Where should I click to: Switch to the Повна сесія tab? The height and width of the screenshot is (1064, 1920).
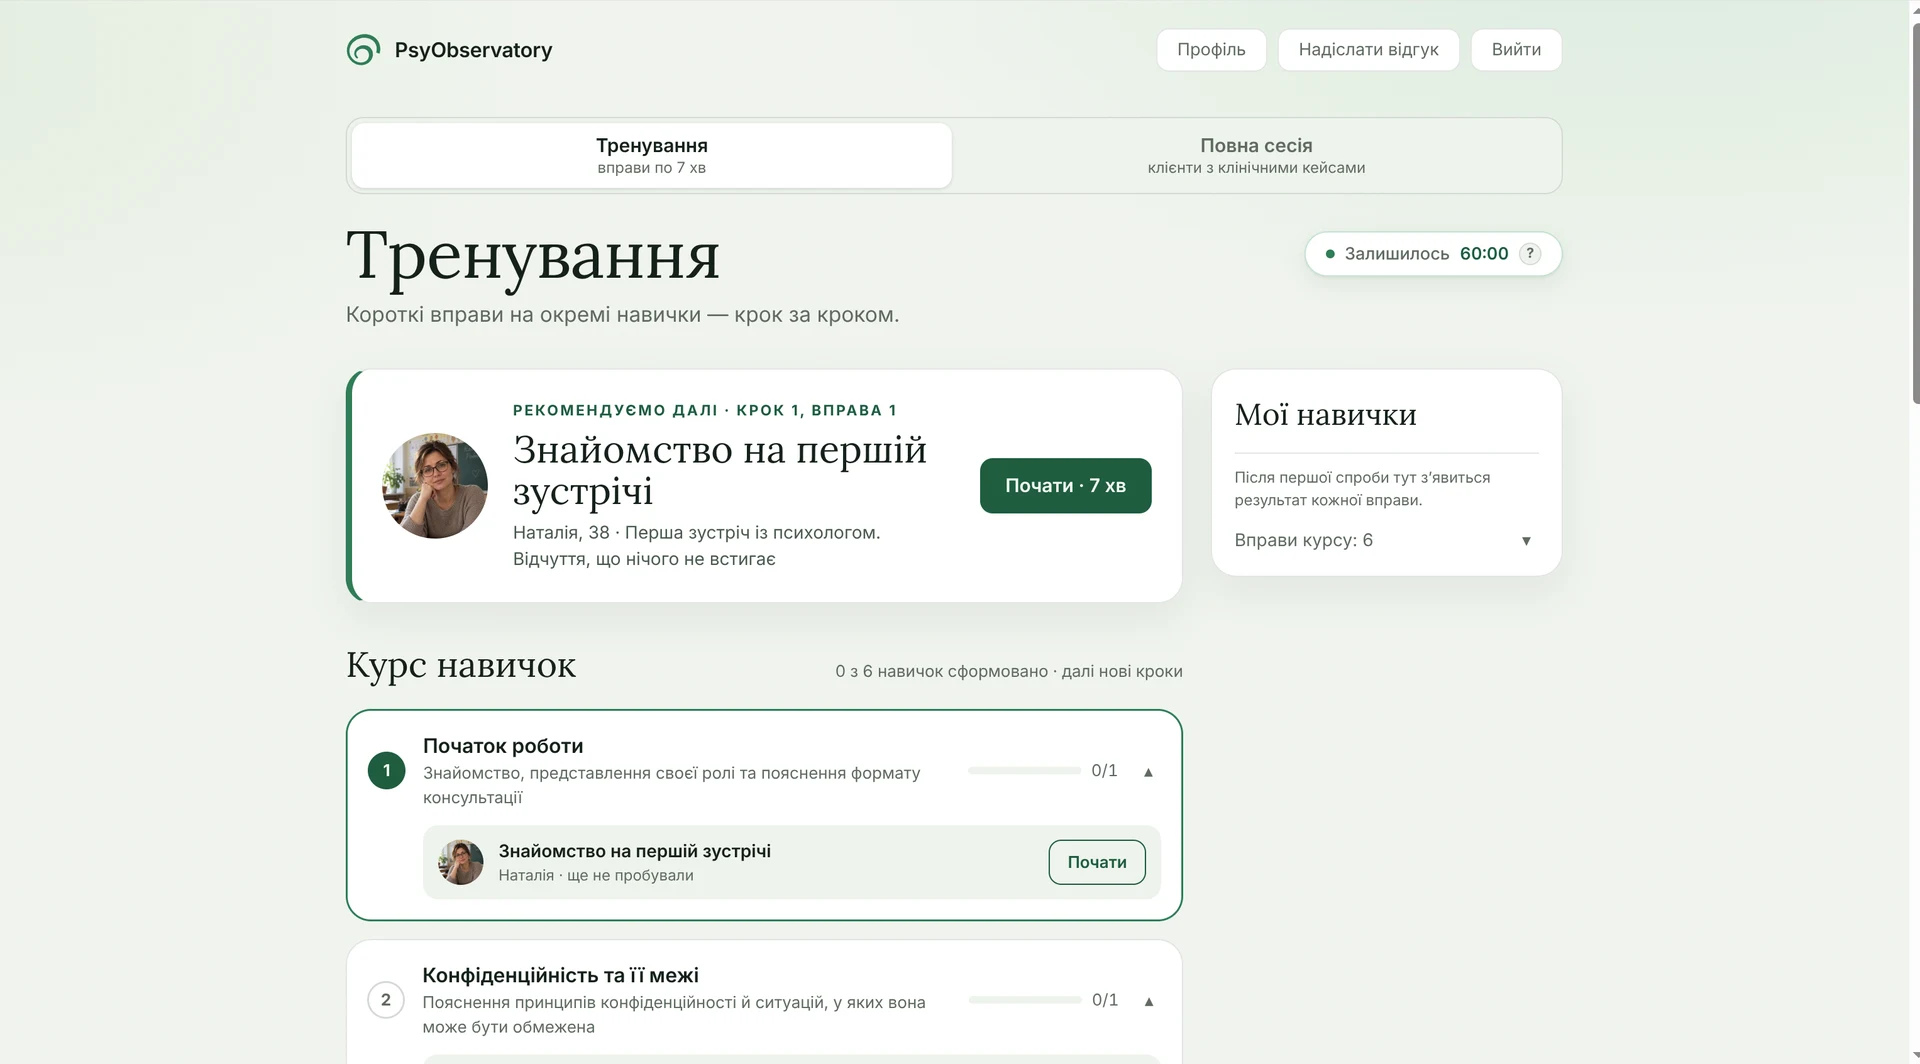pos(1256,155)
